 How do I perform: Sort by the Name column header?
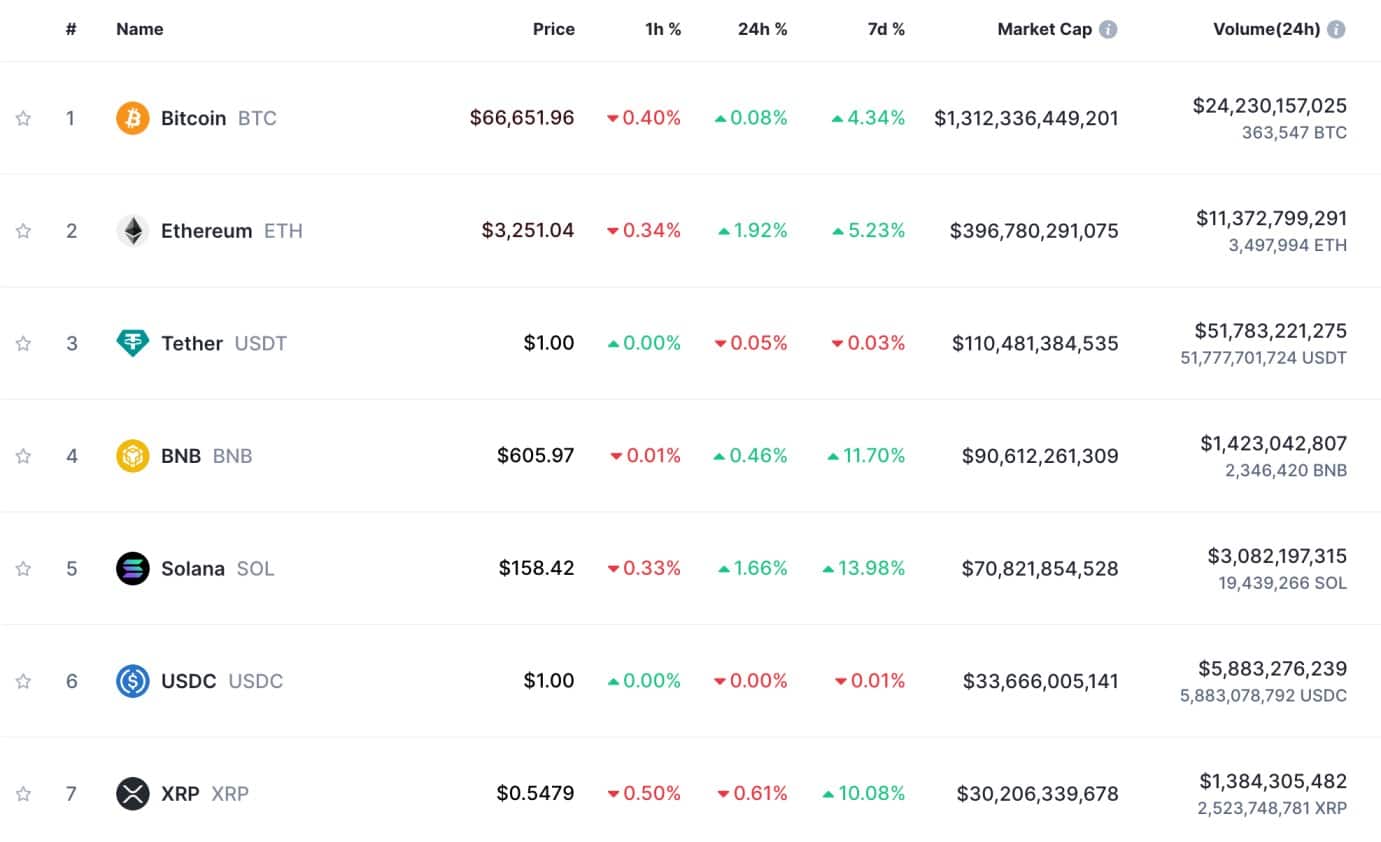140,29
